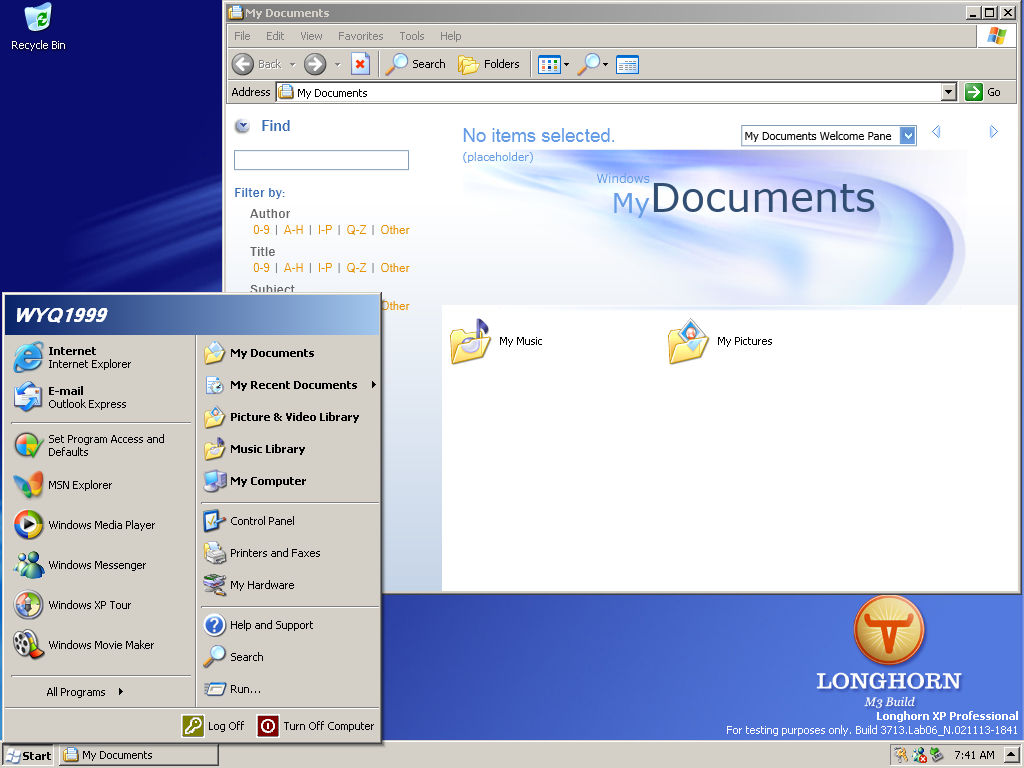Click the Search toolbar button

(x=416, y=64)
